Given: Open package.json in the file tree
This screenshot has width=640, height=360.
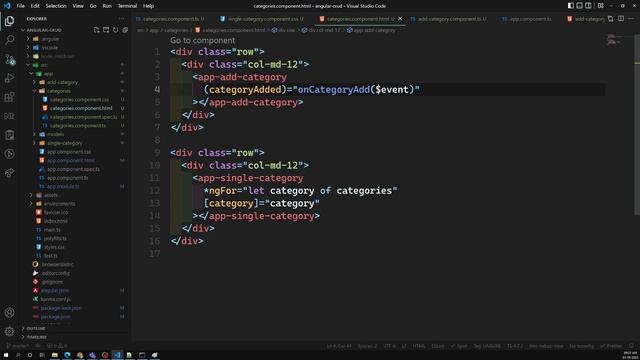Looking at the screenshot, I should [x=56, y=317].
